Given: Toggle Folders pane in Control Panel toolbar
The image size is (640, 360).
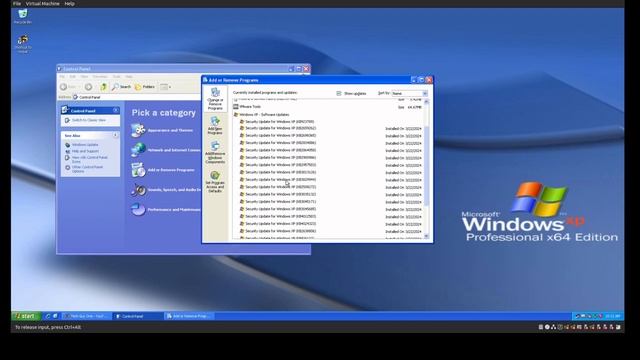Looking at the screenshot, I should 145,87.
